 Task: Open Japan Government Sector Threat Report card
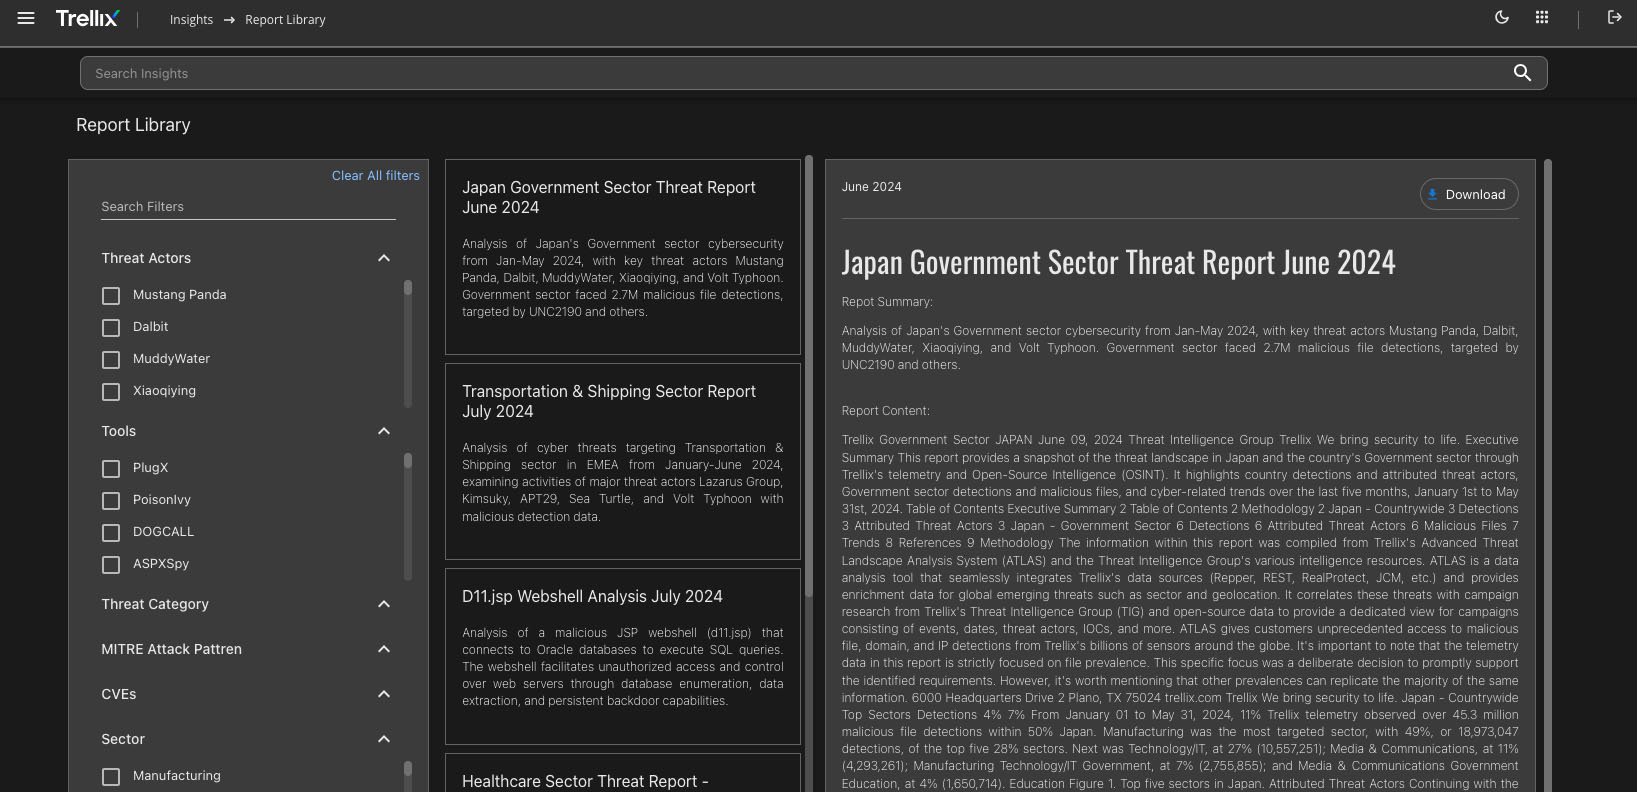[x=623, y=257]
